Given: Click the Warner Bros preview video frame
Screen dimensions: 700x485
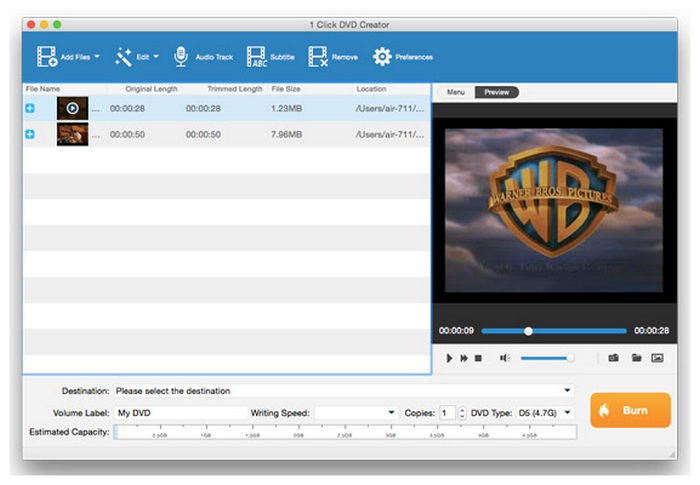Looking at the screenshot, I should coord(554,210).
